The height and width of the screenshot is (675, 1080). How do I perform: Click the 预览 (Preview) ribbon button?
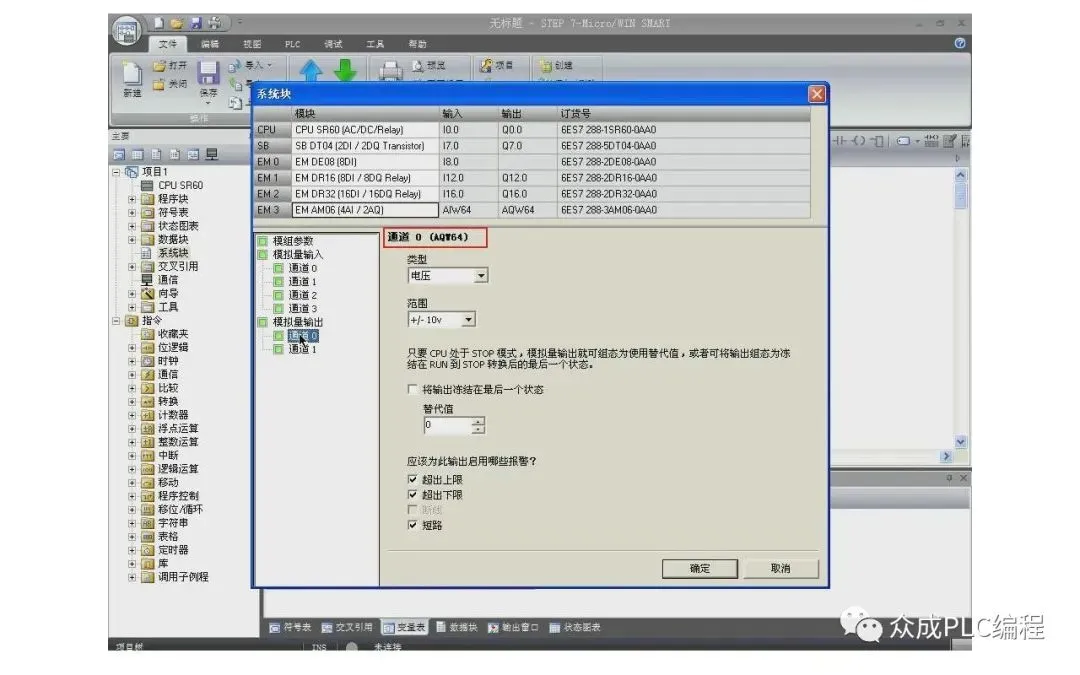428,65
